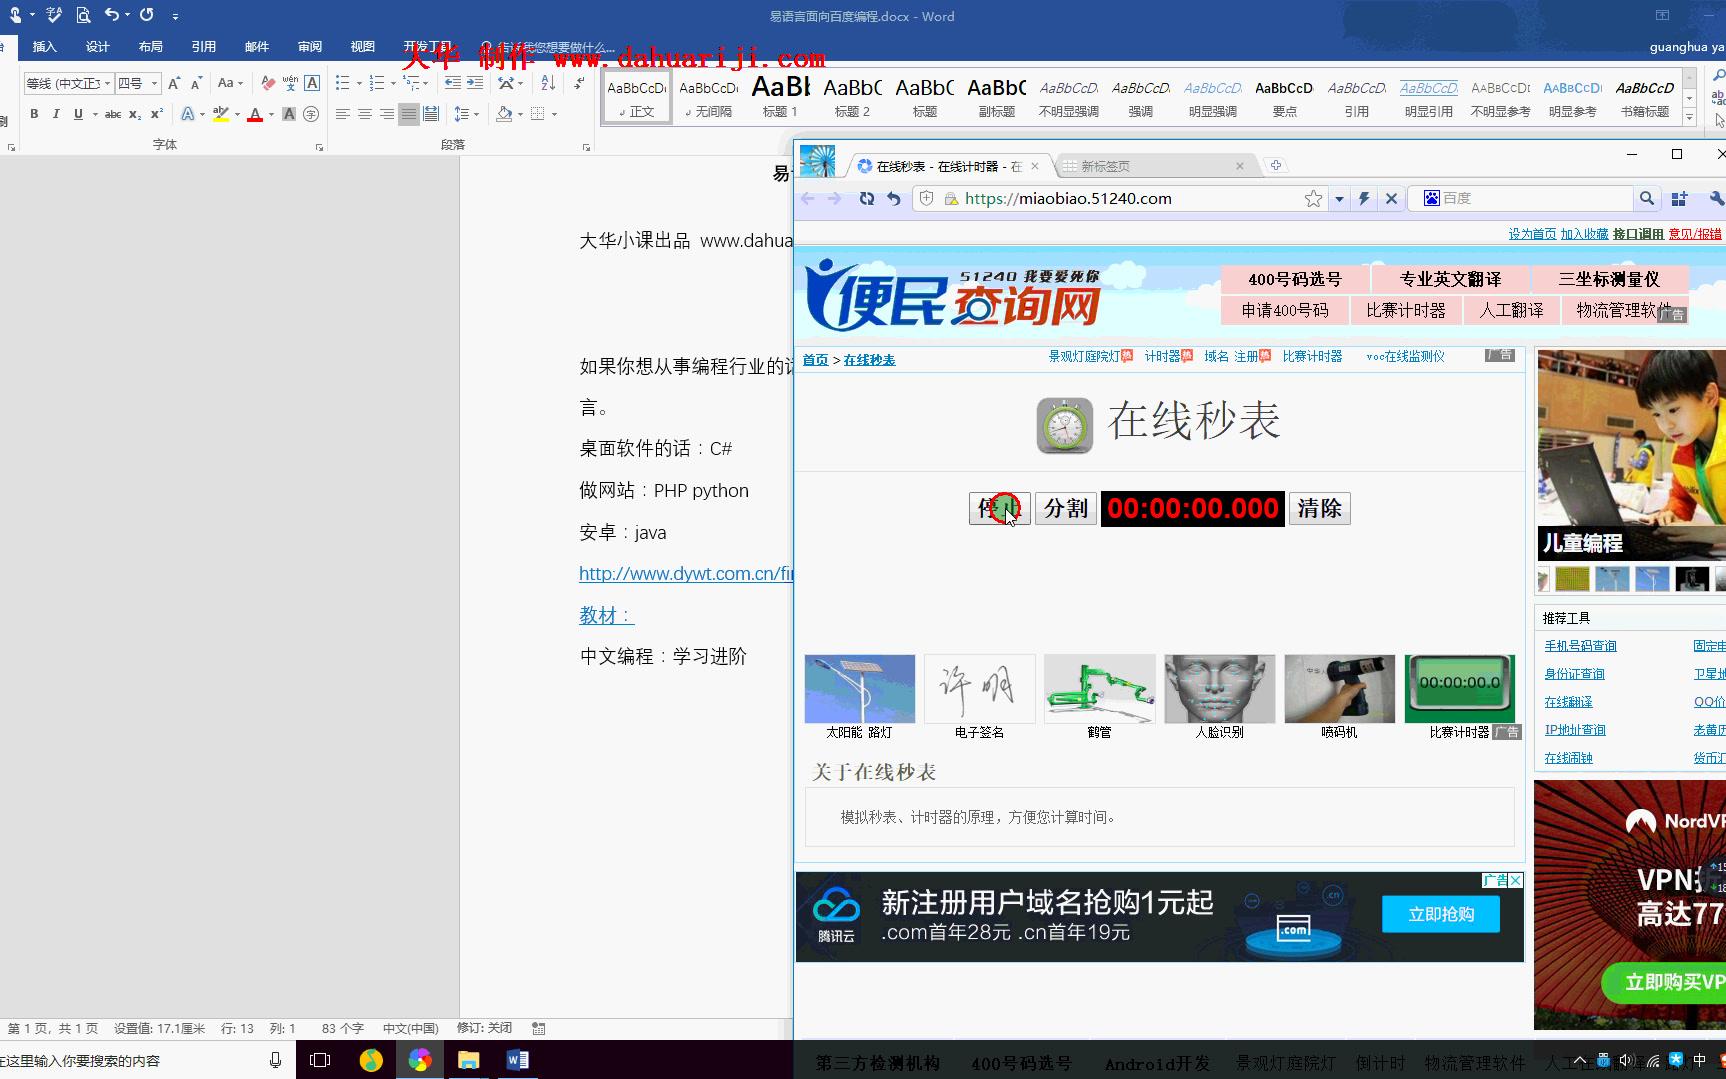Image resolution: width=1726 pixels, height=1079 pixels.
Task: Click the browser address bar URL
Action: 1068,198
